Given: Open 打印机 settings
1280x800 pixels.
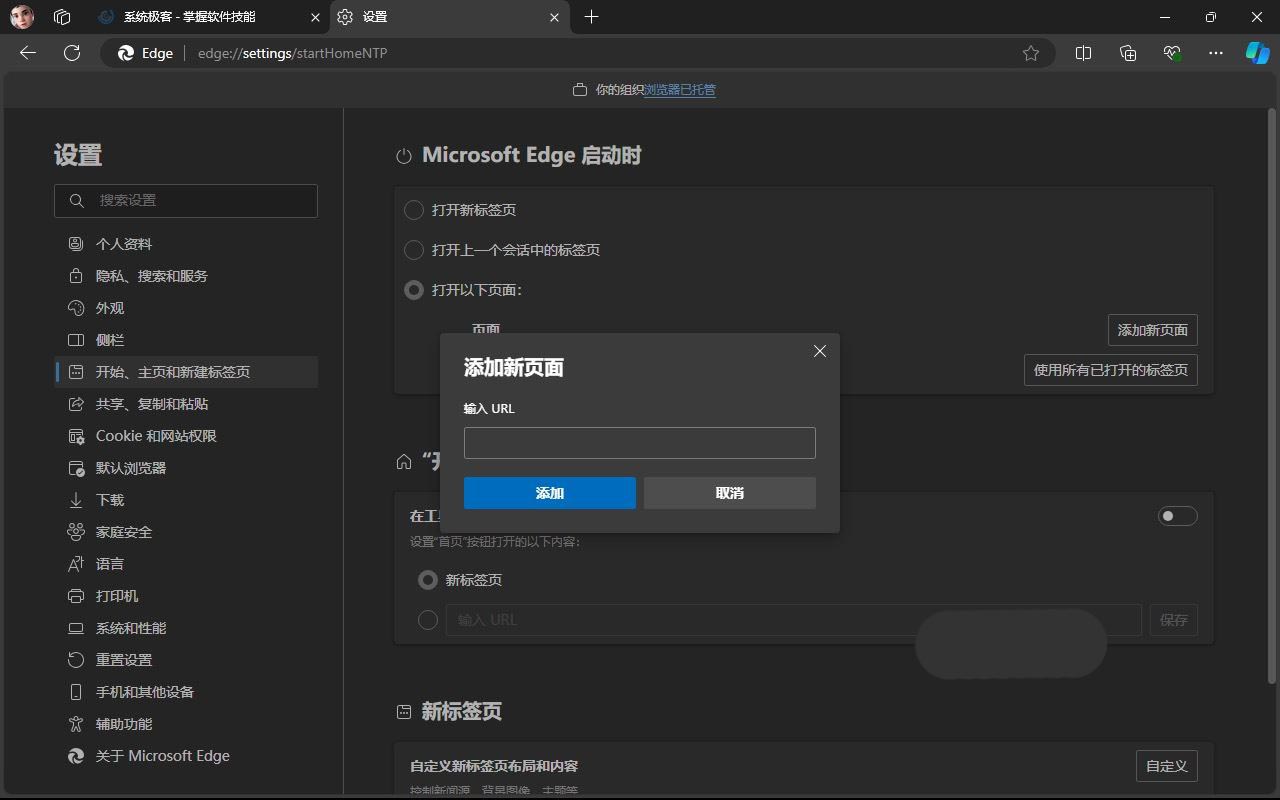Looking at the screenshot, I should point(186,596).
